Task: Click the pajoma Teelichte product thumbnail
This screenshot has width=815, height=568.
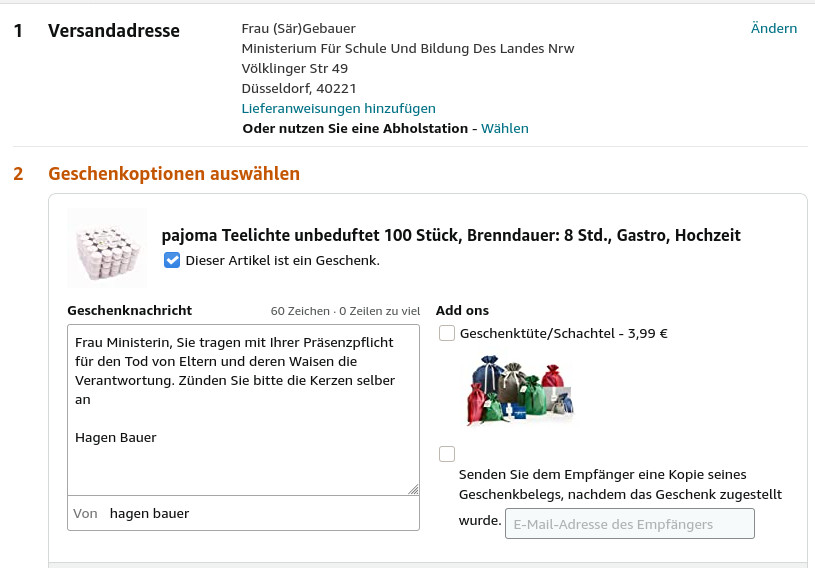Action: 106,248
